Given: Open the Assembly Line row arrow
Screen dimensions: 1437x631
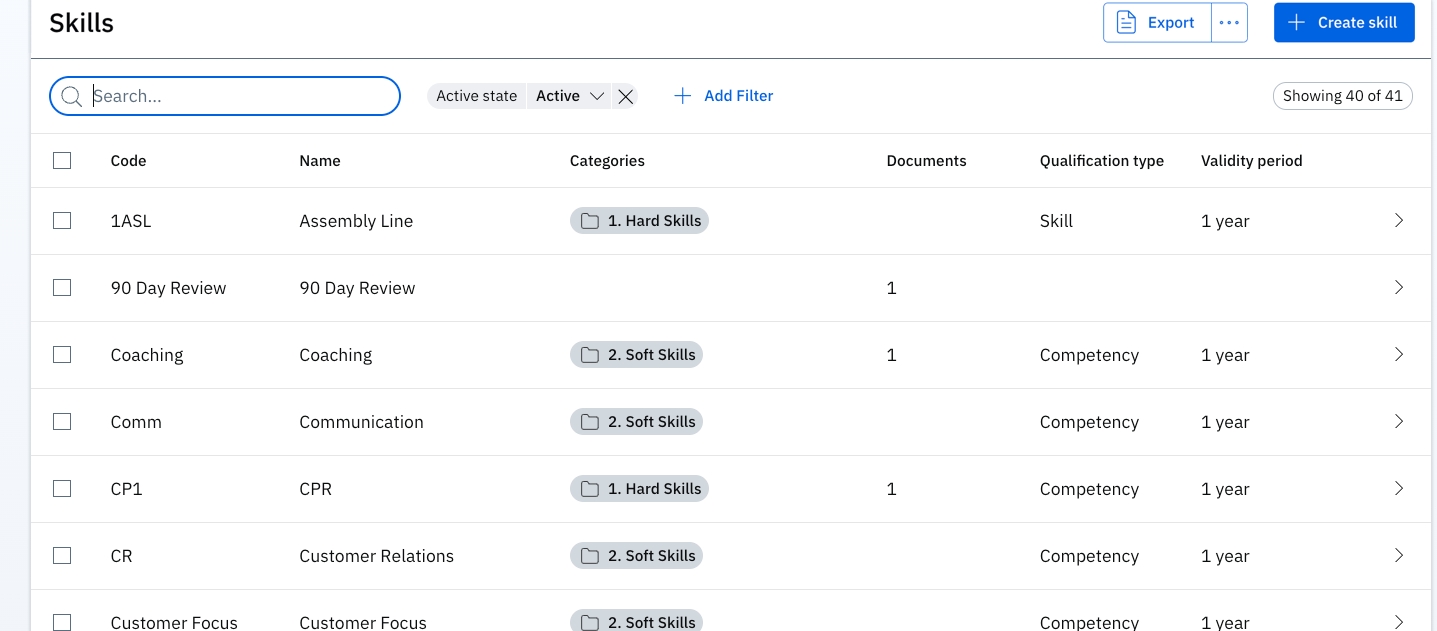Looking at the screenshot, I should (x=1399, y=221).
